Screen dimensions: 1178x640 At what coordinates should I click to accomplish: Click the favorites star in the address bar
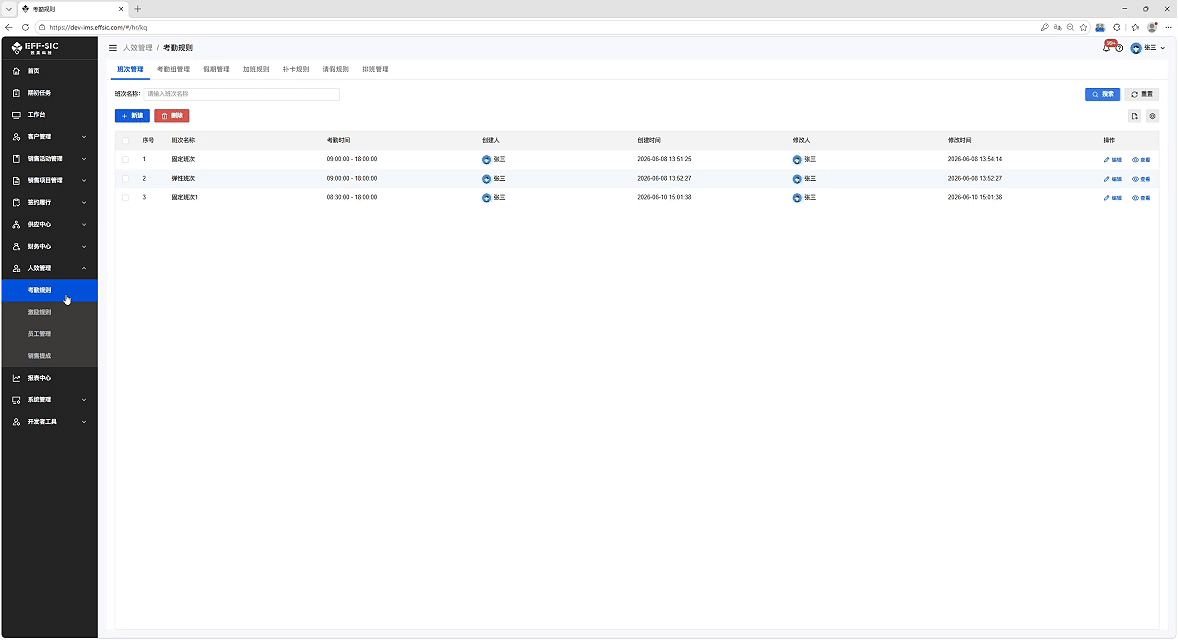pos(1083,27)
